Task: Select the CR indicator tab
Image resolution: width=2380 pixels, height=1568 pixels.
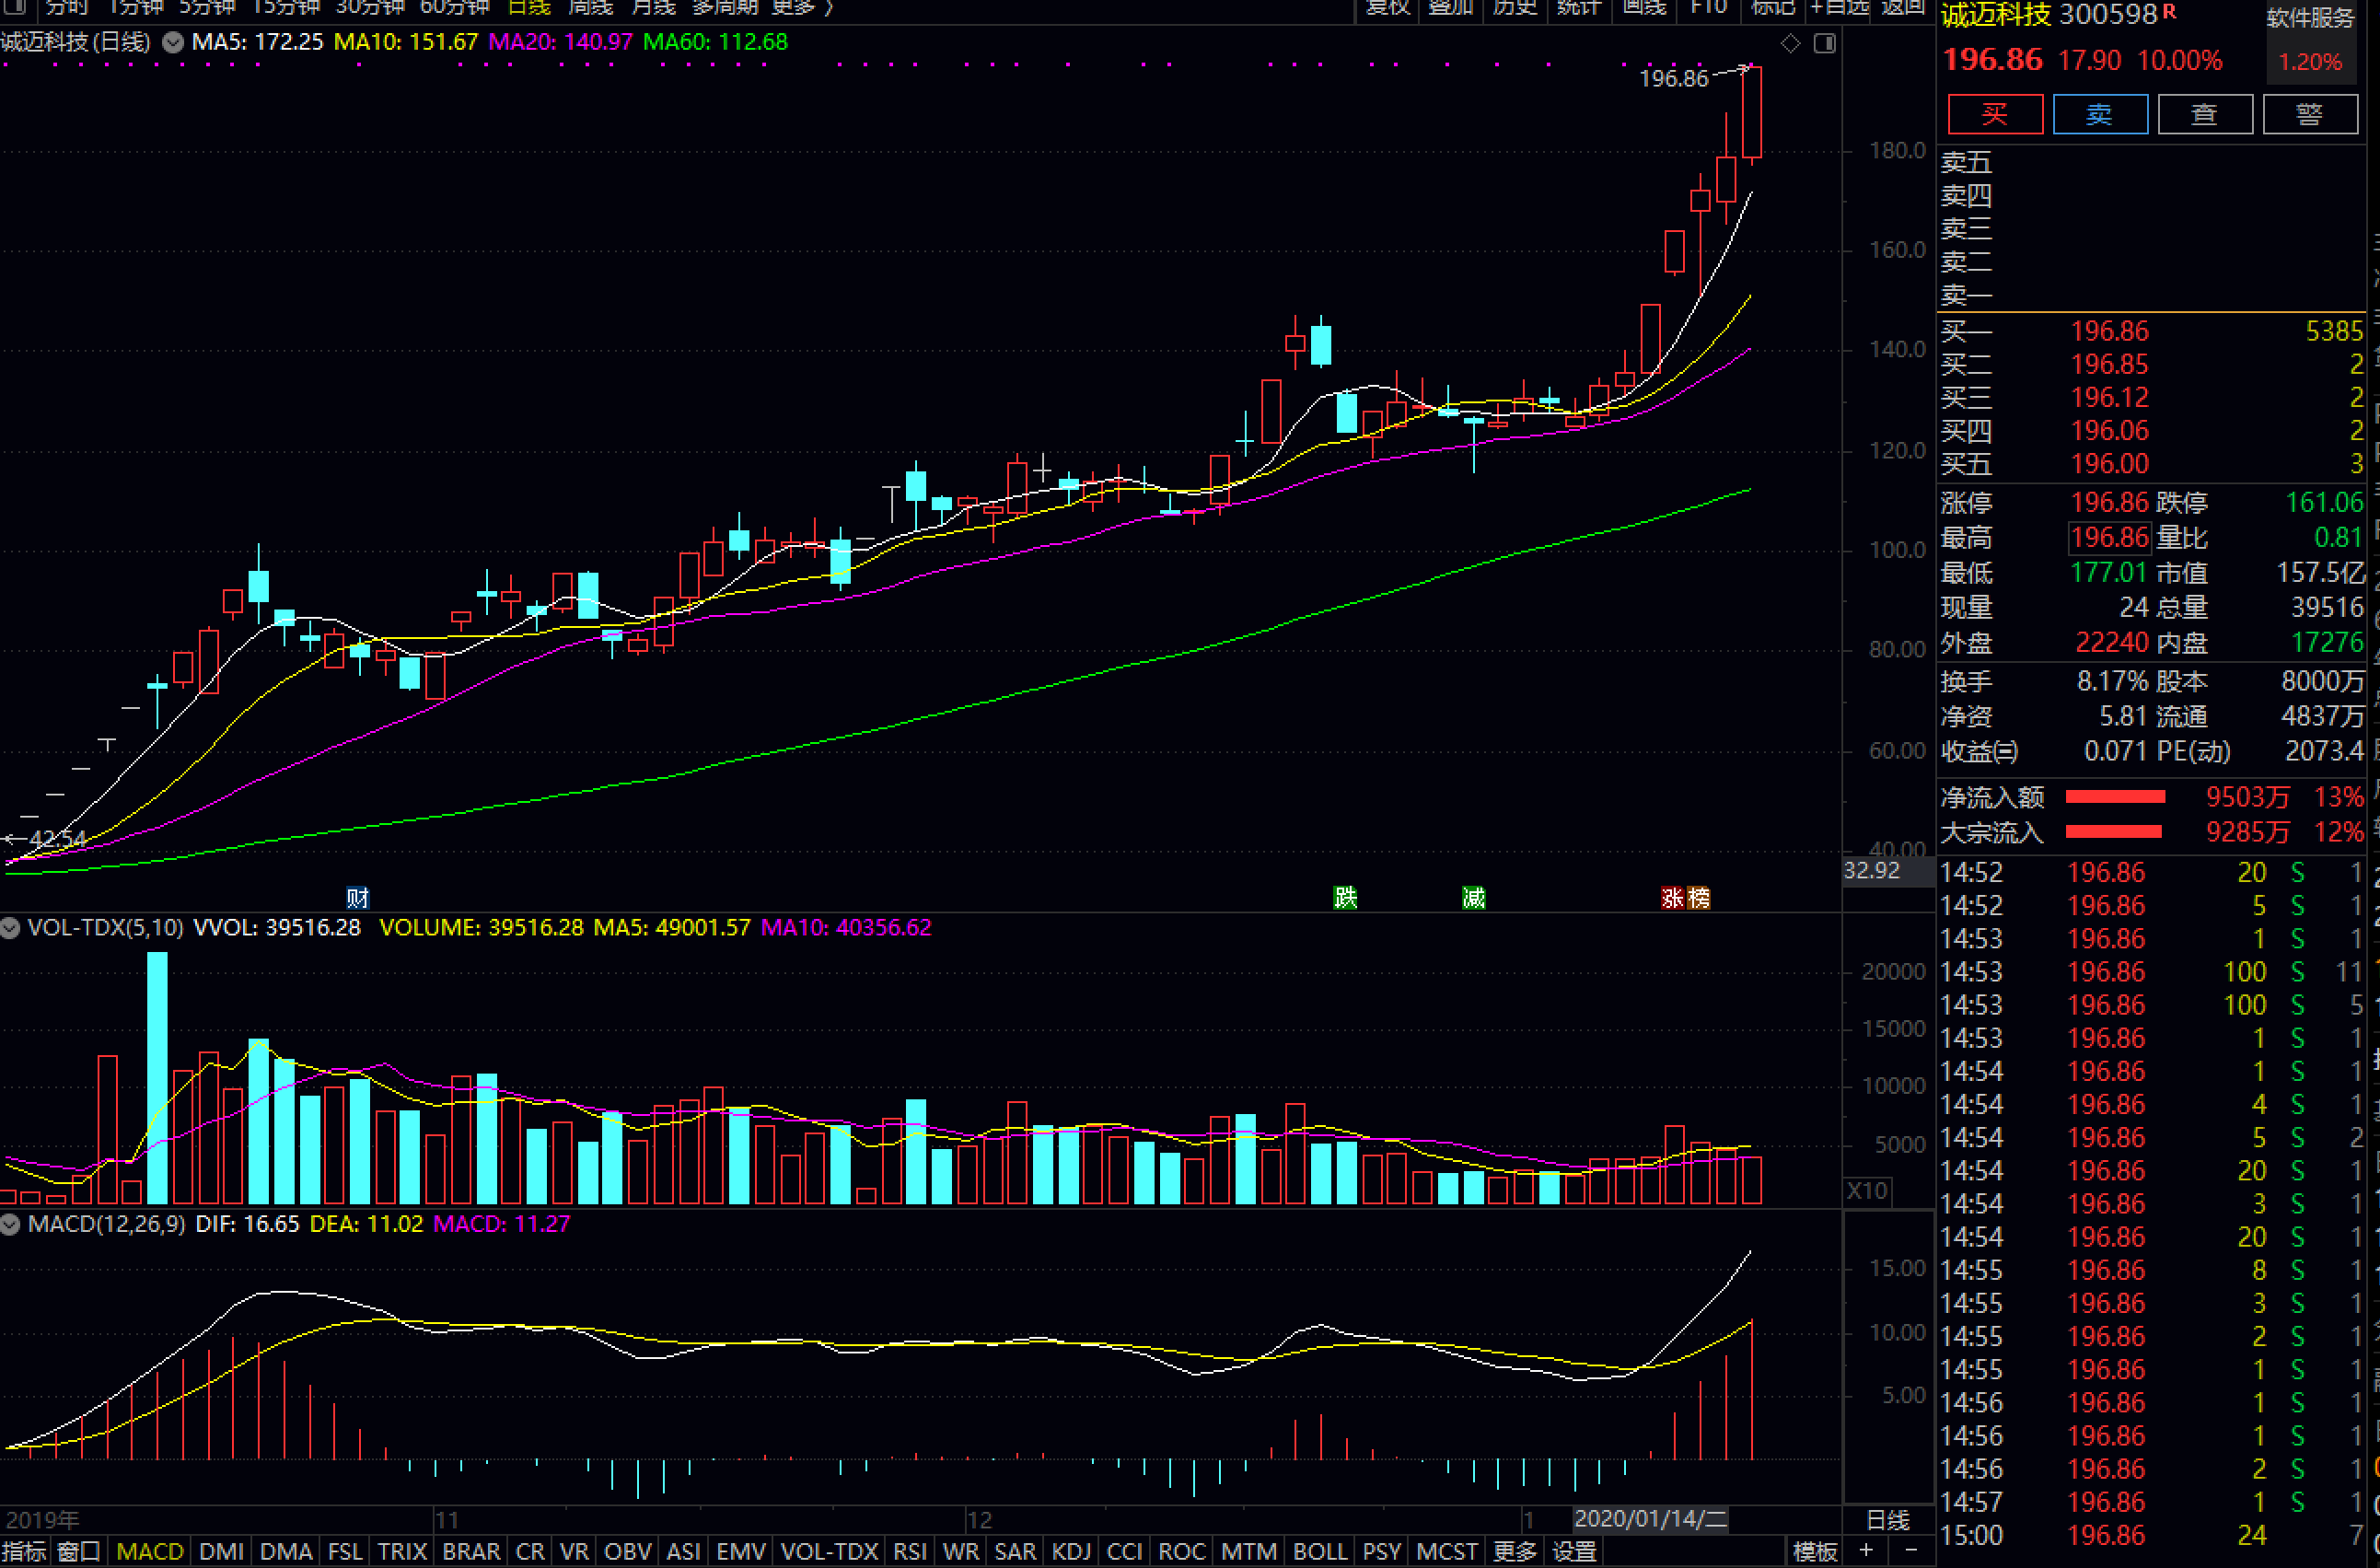Action: (530, 1551)
